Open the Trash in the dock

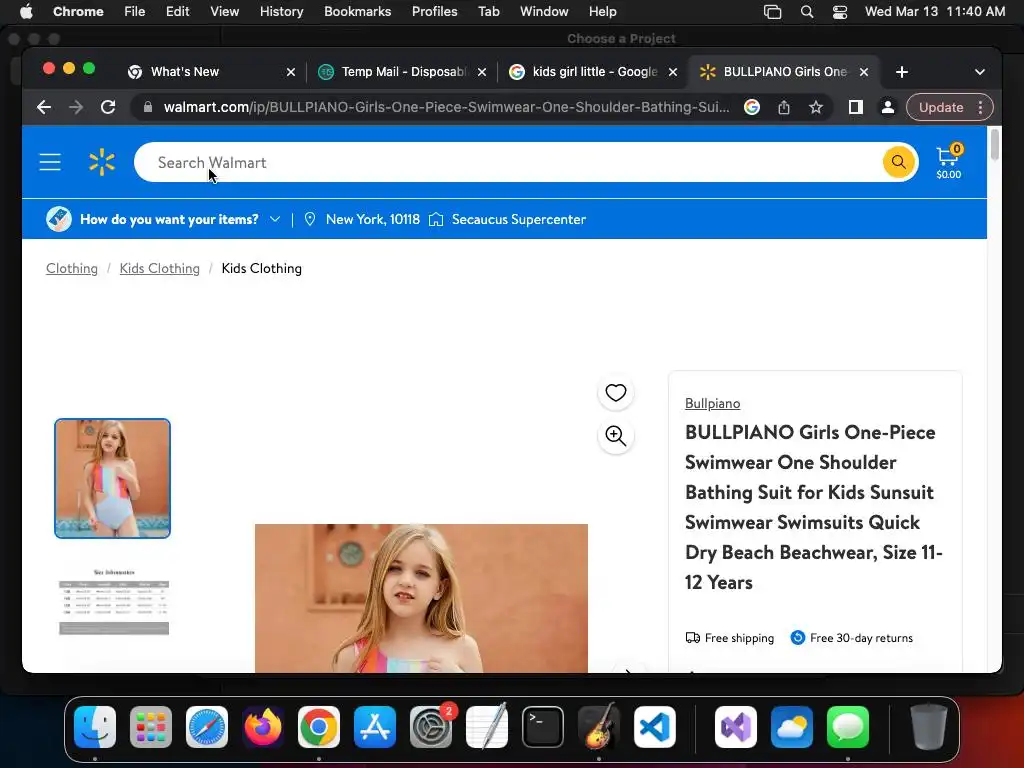[x=929, y=727]
